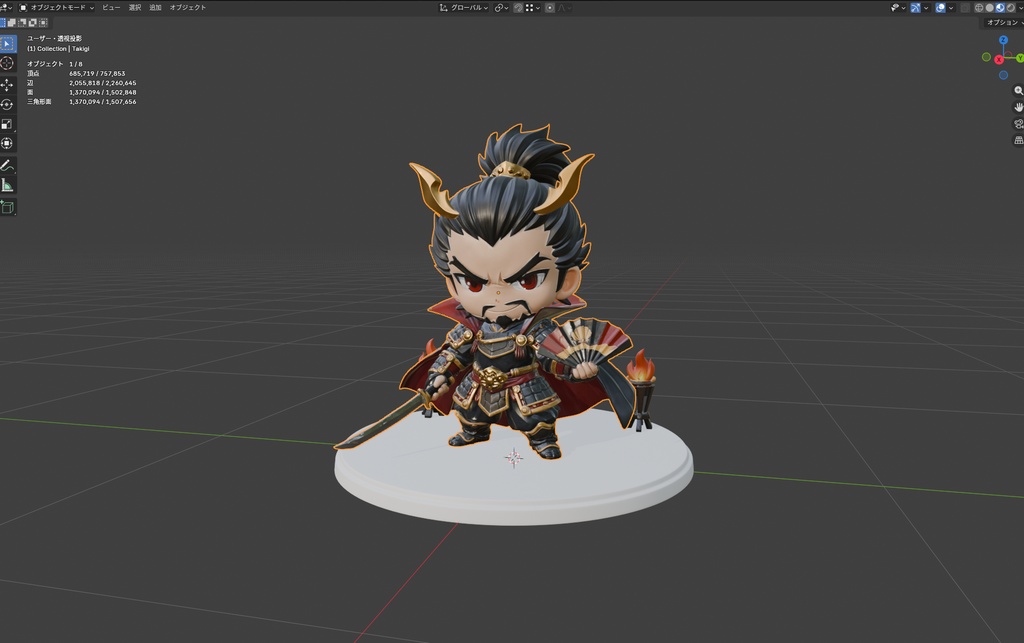Open the overlays options dropdown arrow
The height and width of the screenshot is (643, 1024).
pos(951,8)
